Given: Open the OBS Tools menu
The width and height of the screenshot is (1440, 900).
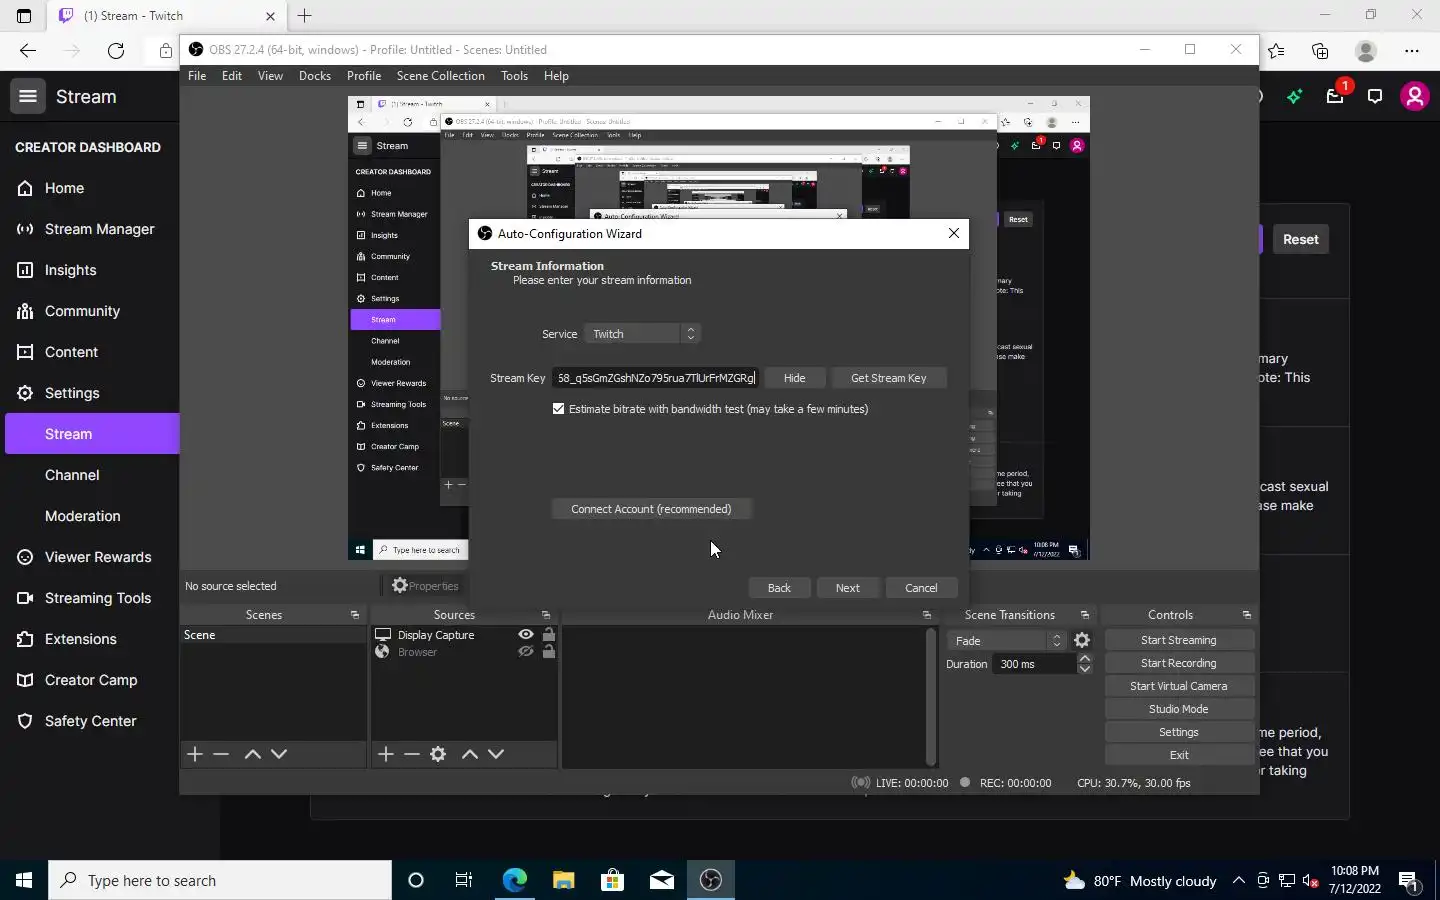Looking at the screenshot, I should pyautogui.click(x=514, y=76).
